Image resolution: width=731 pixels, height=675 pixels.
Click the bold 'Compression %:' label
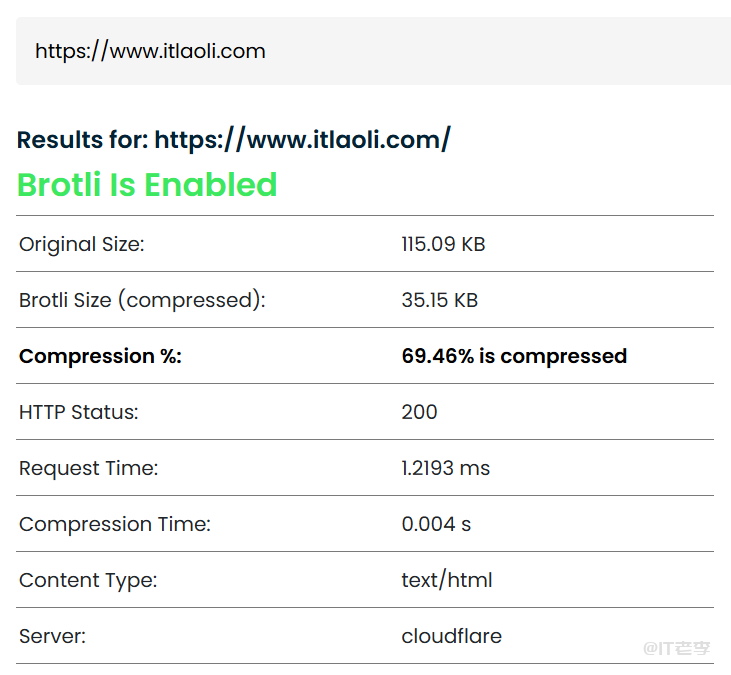[100, 356]
